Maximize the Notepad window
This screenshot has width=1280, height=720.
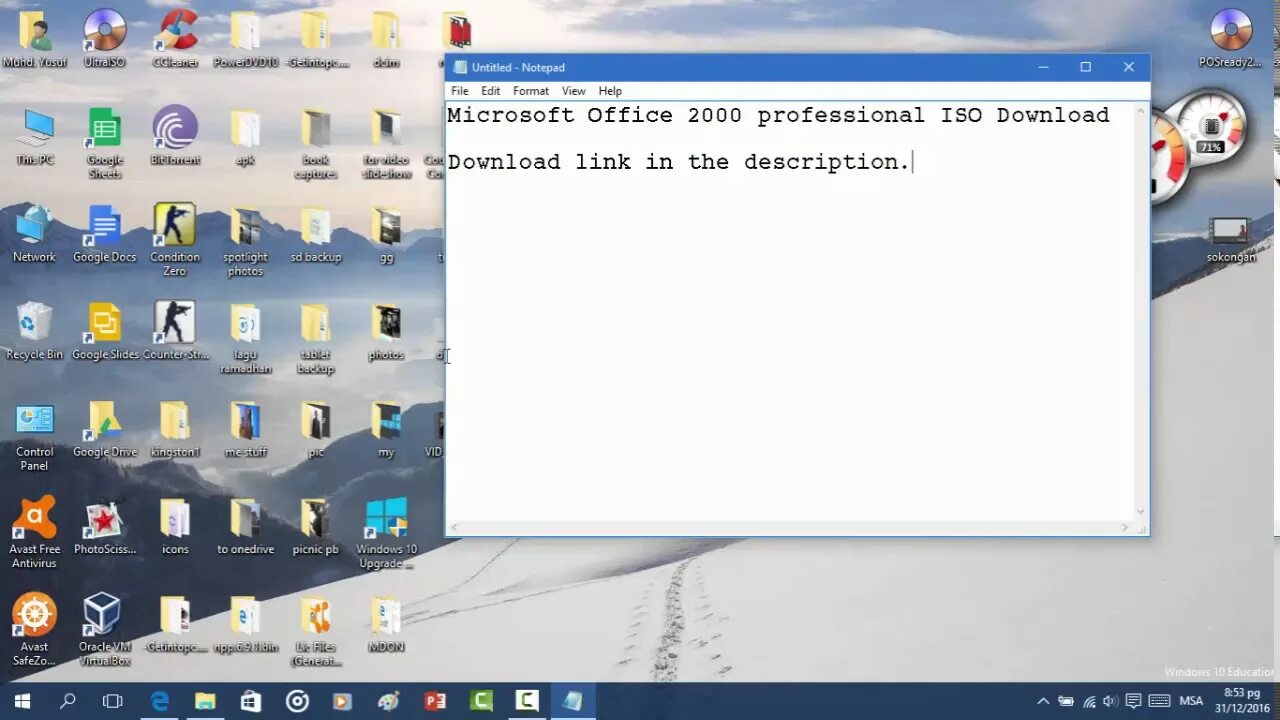(1085, 67)
